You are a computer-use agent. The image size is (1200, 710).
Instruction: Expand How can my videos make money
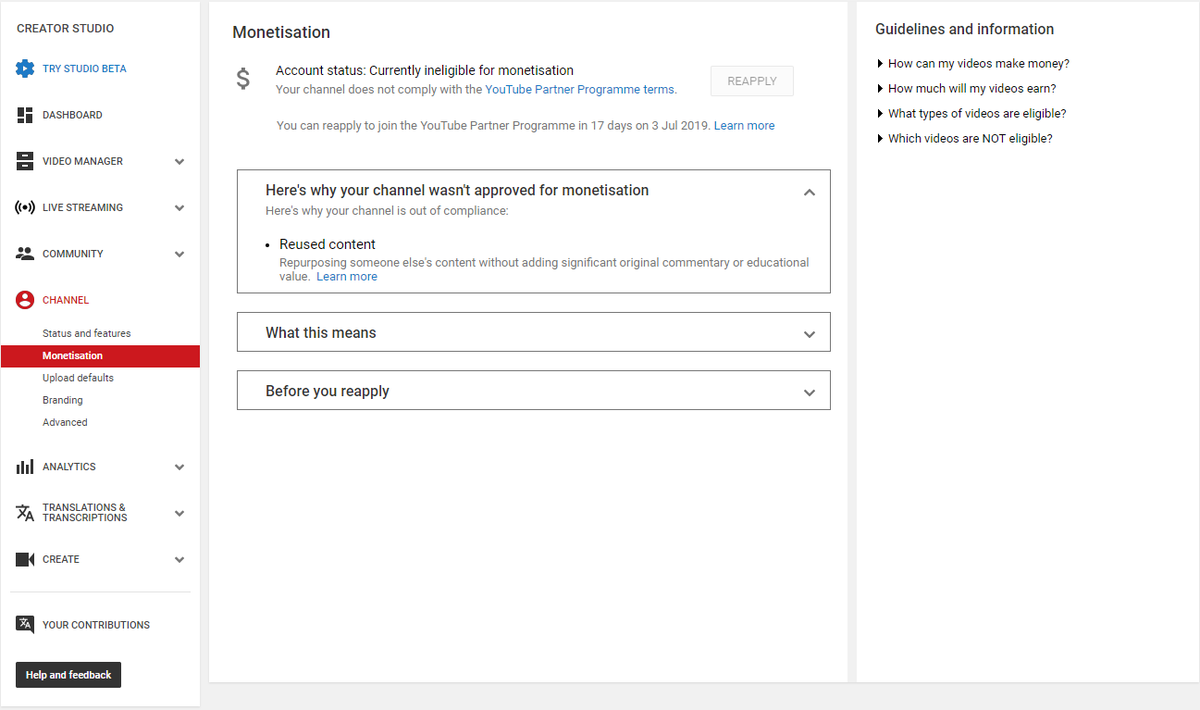[x=973, y=64]
